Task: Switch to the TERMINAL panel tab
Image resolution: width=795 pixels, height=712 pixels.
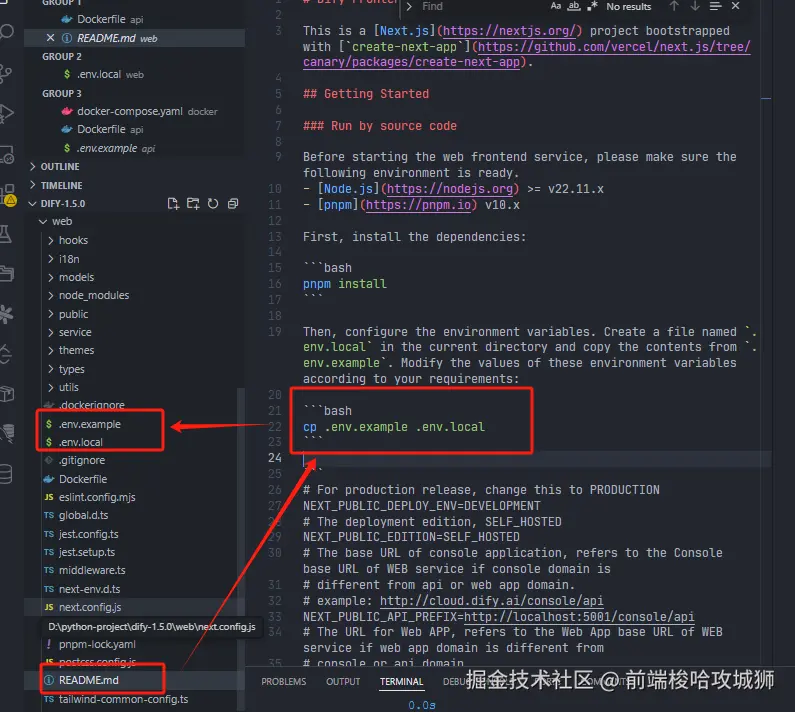Action: [402, 682]
